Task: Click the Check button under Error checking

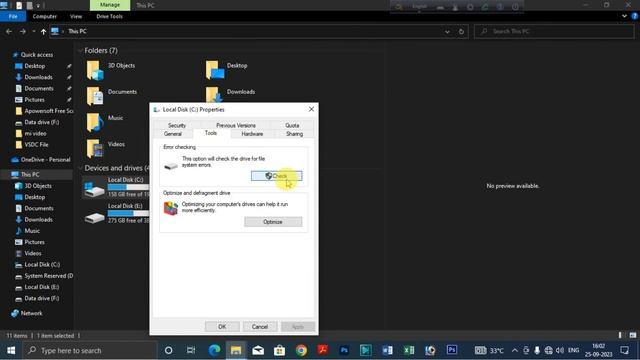Action: click(x=276, y=176)
